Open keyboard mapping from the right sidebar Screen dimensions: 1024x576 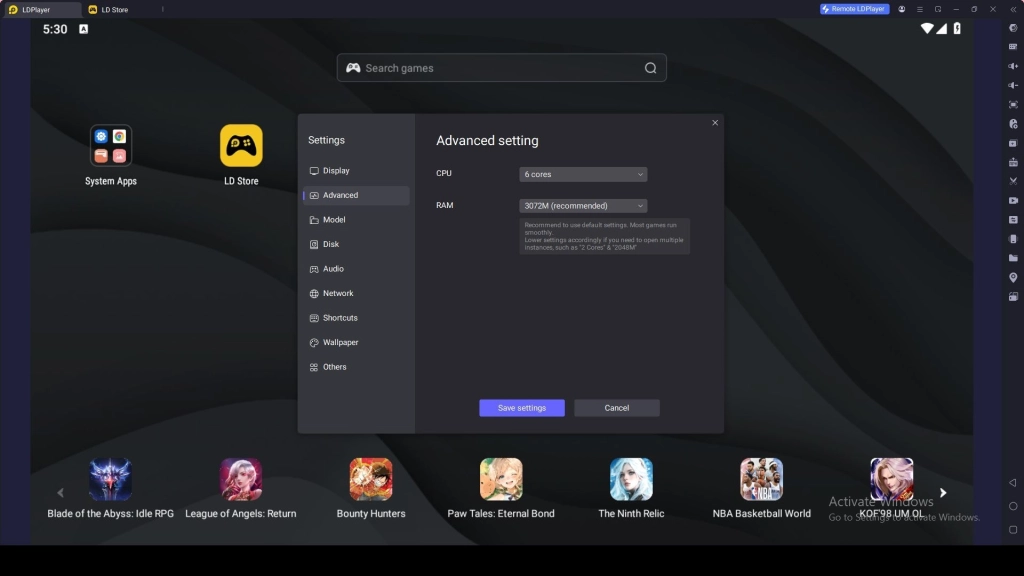pyautogui.click(x=1012, y=46)
